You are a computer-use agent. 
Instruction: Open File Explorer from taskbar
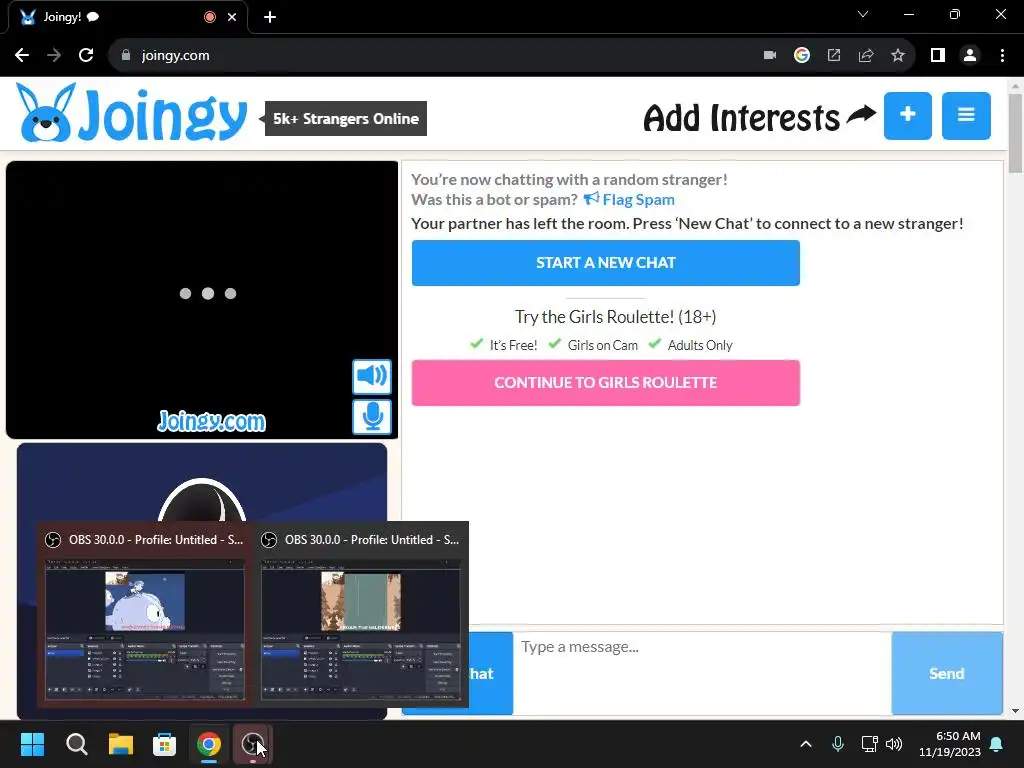point(121,744)
